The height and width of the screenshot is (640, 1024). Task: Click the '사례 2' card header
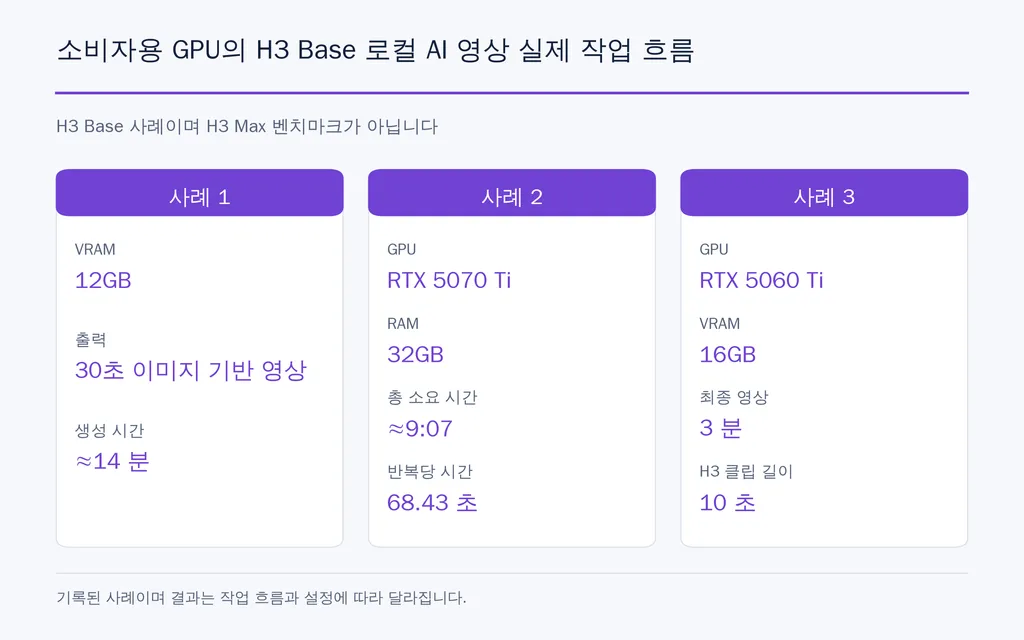tap(511, 193)
